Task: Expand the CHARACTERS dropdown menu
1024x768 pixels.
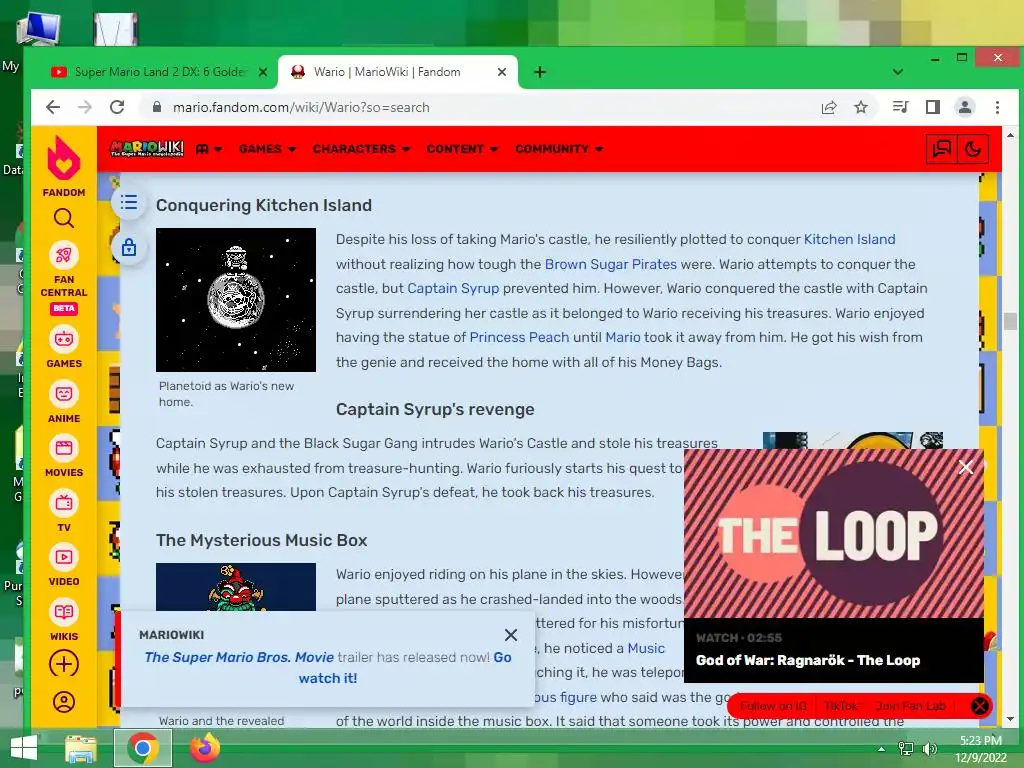Action: point(361,149)
